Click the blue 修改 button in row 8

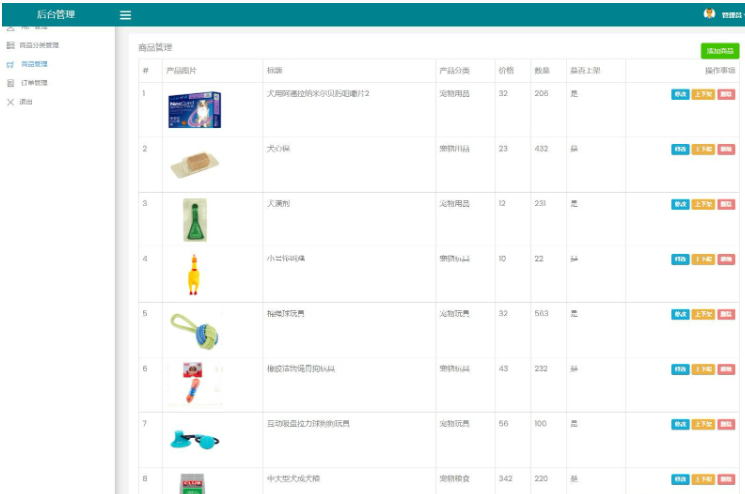[680, 480]
